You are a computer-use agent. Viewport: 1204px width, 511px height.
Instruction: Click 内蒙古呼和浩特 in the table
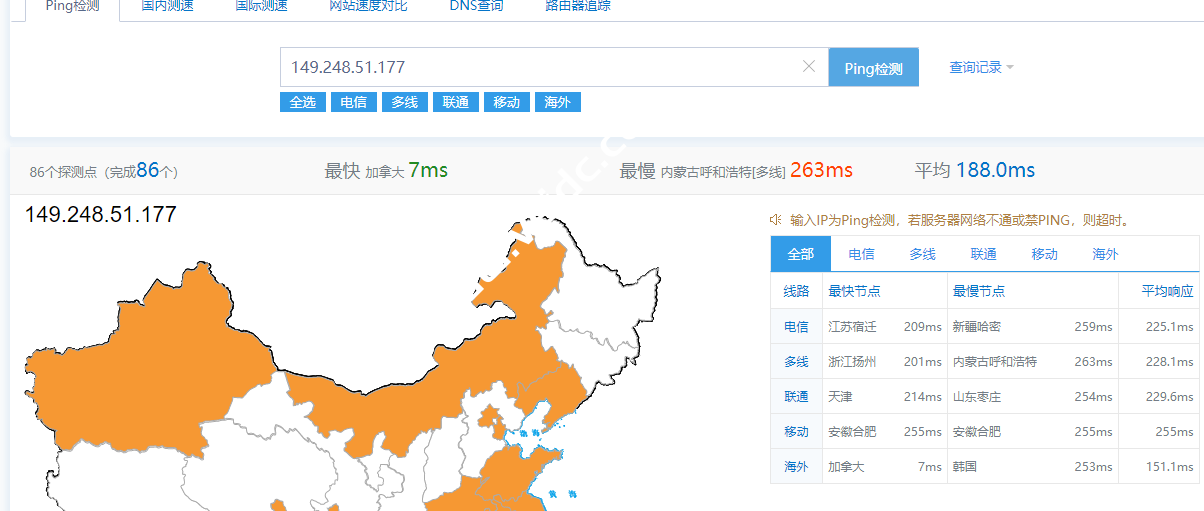pos(995,362)
